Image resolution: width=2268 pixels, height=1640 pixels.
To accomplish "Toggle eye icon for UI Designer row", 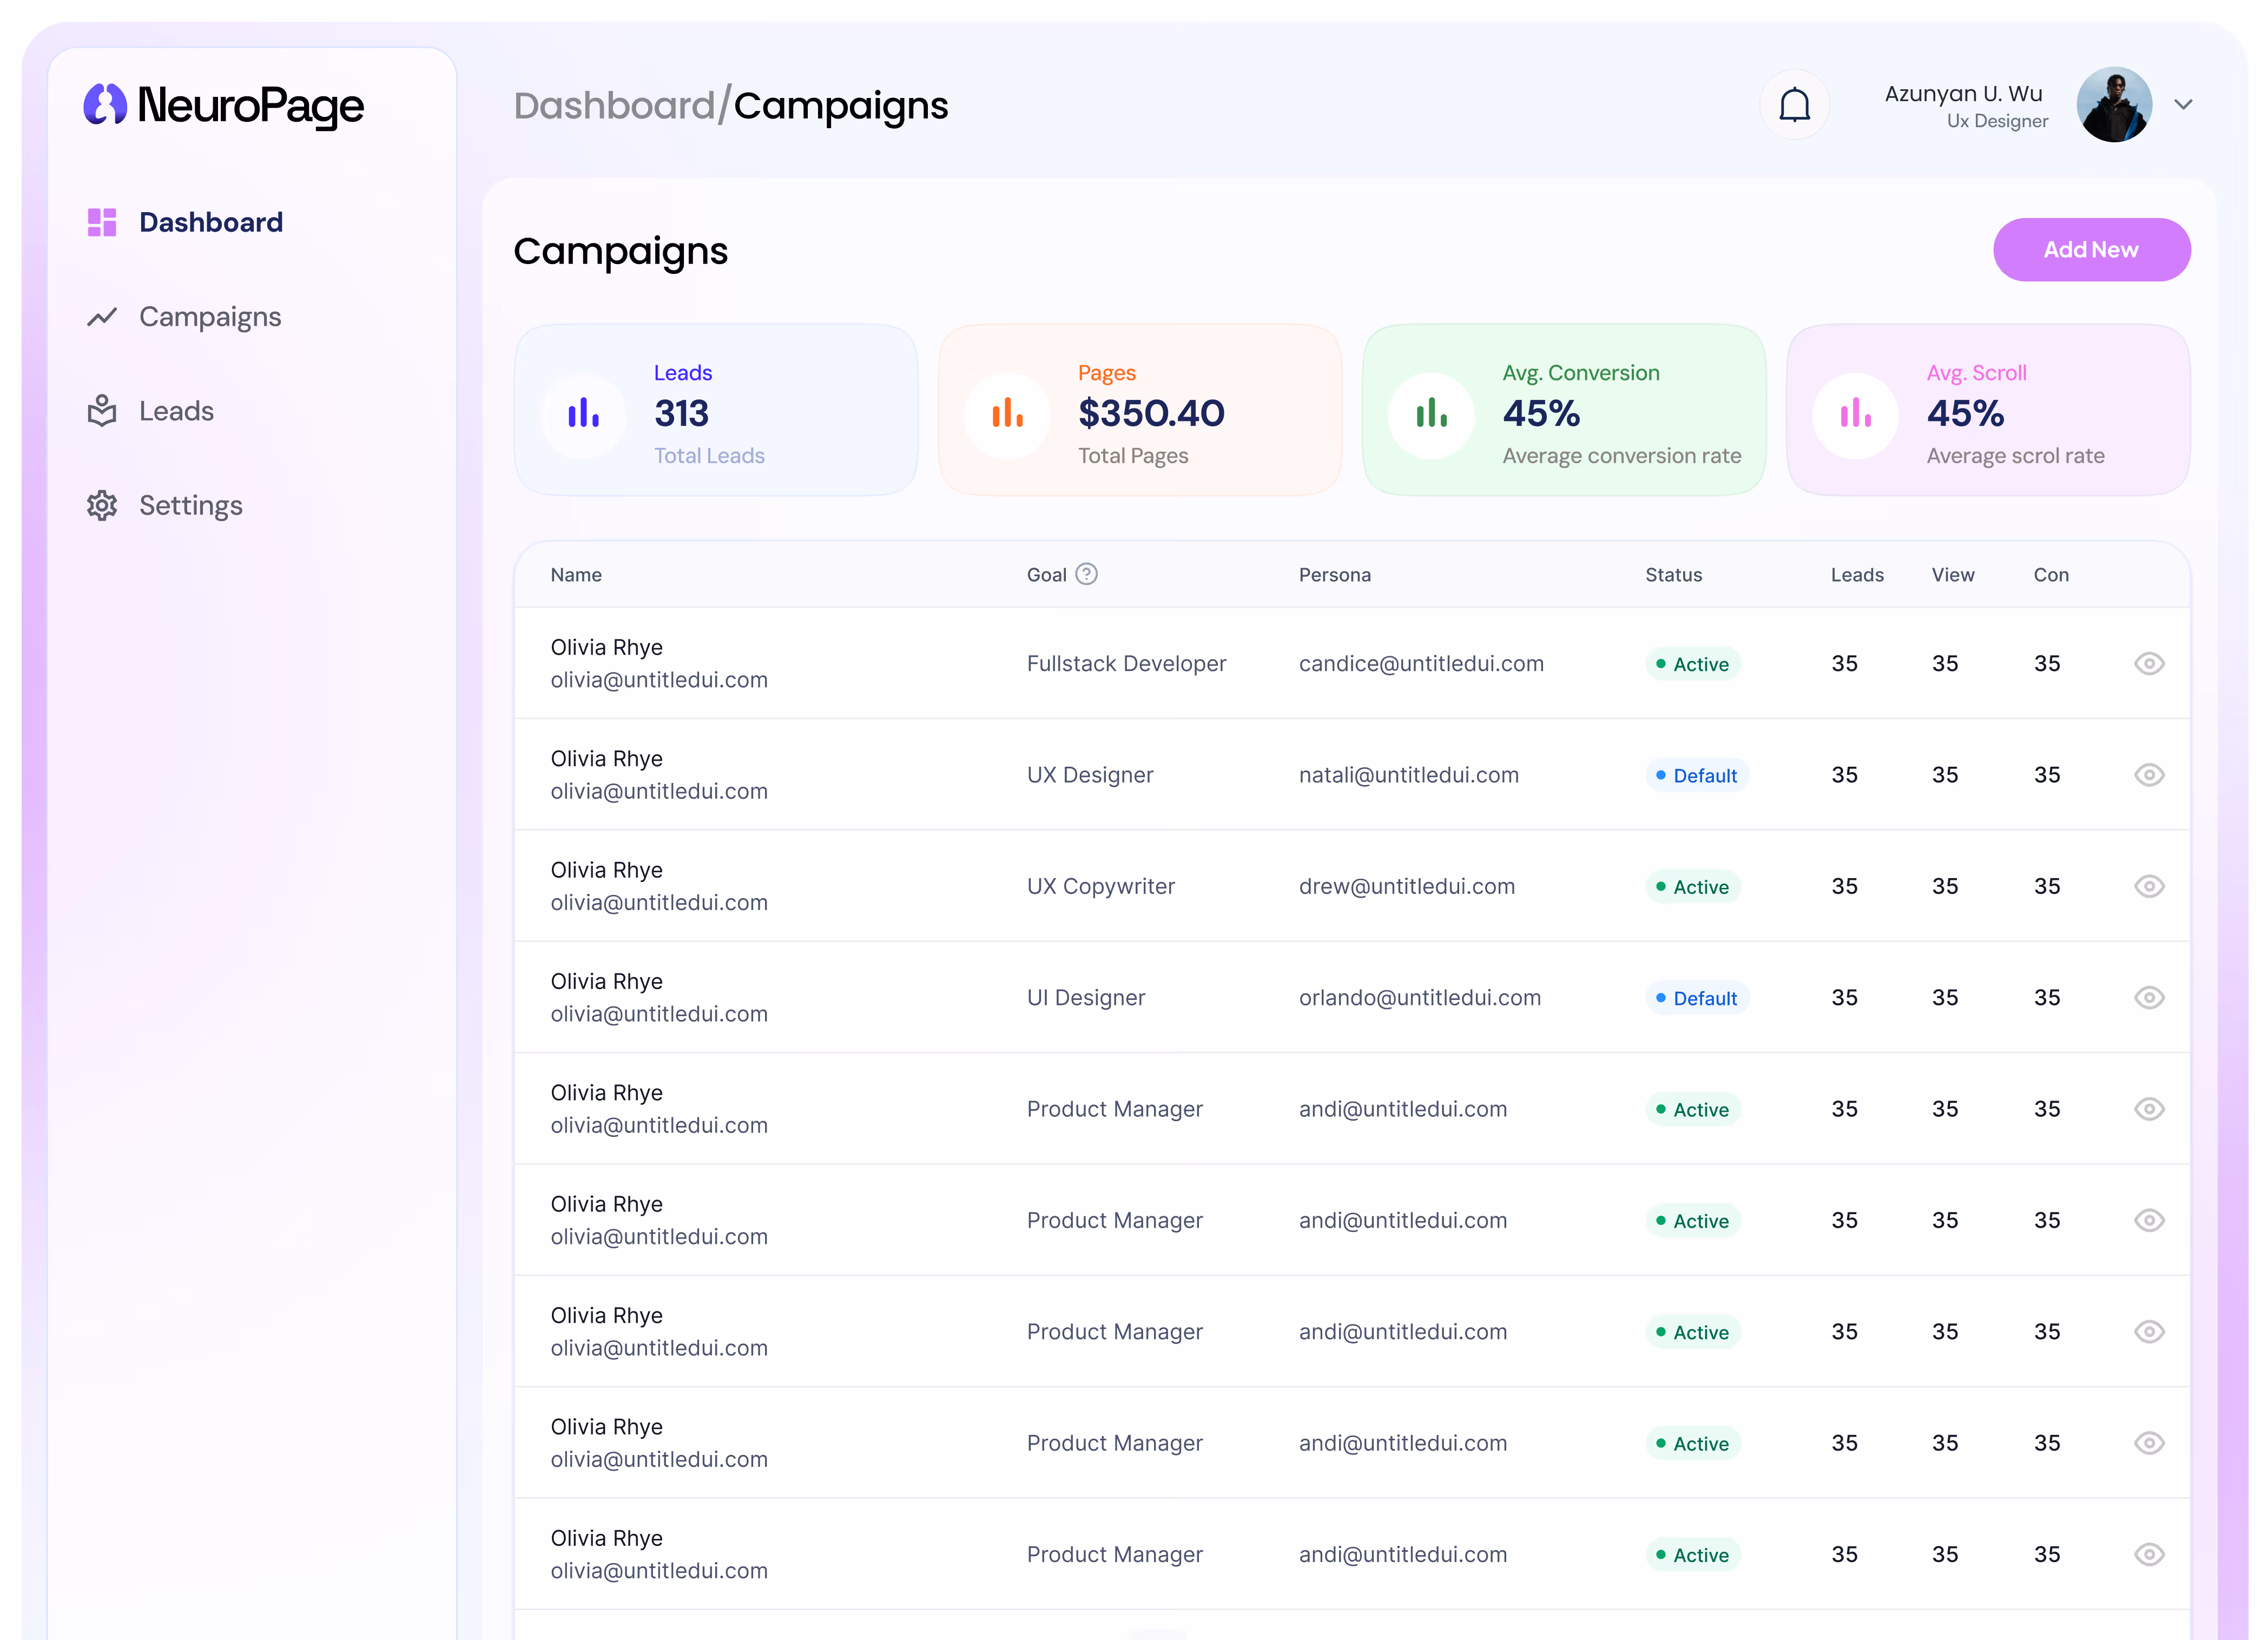I will point(2149,998).
